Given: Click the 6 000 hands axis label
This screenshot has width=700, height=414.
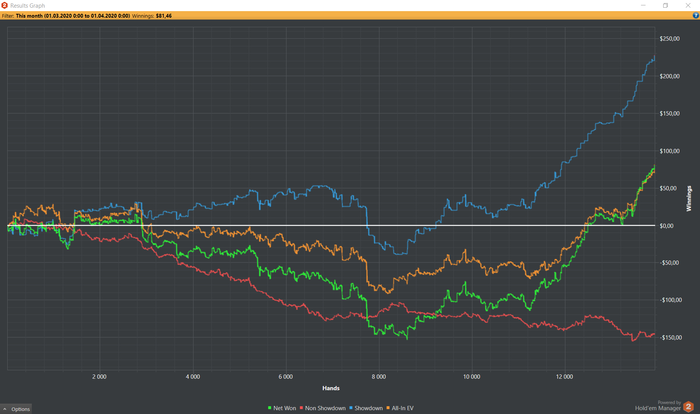Looking at the screenshot, I should [x=286, y=377].
